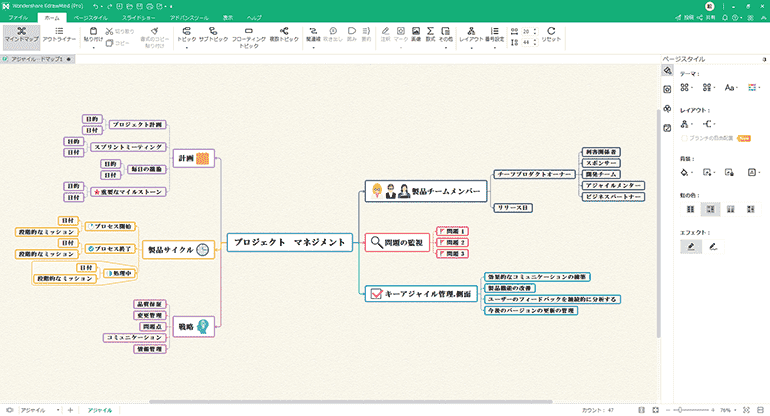This screenshot has height=416, width=770.
Task: Enable the hand-drawn エフェクト style
Action: pos(713,245)
